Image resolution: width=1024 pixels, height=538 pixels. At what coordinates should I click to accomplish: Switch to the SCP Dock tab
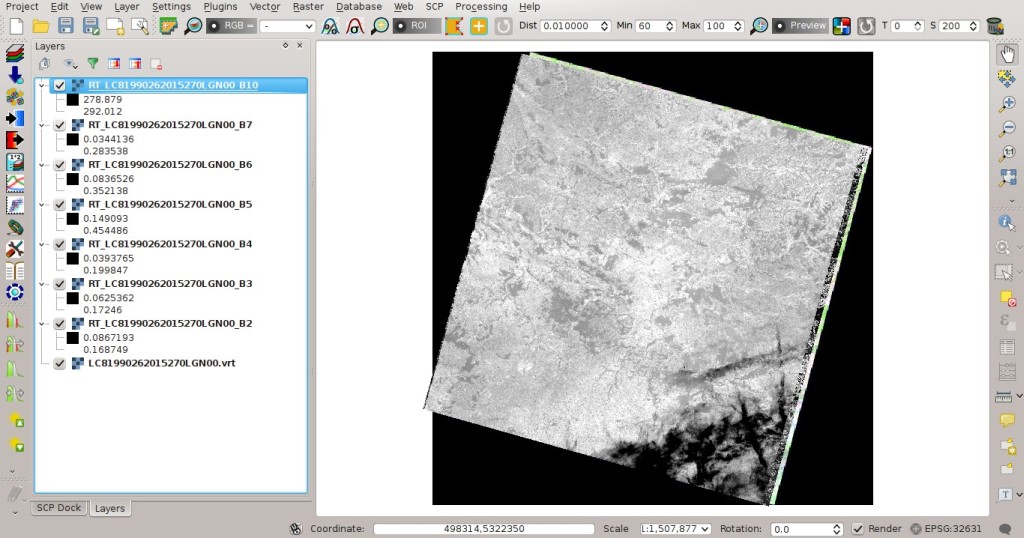click(x=59, y=508)
